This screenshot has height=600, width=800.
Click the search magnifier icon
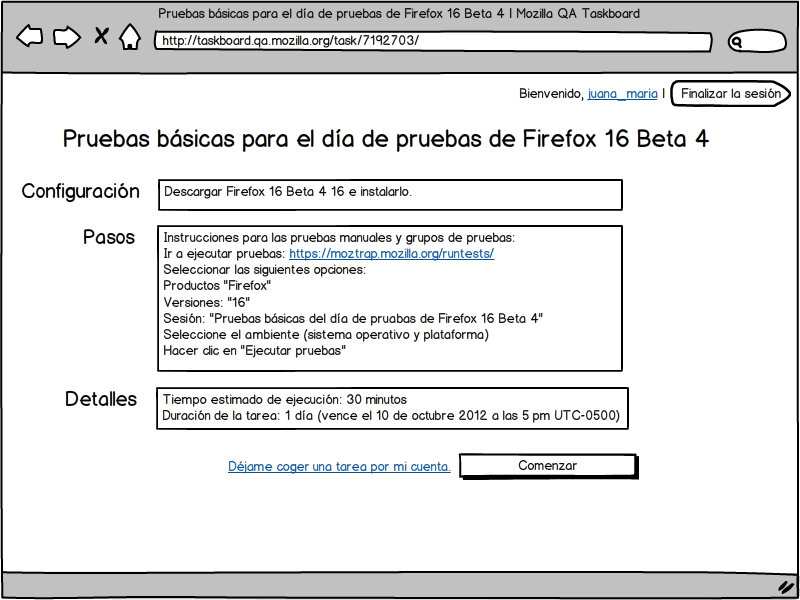736,42
